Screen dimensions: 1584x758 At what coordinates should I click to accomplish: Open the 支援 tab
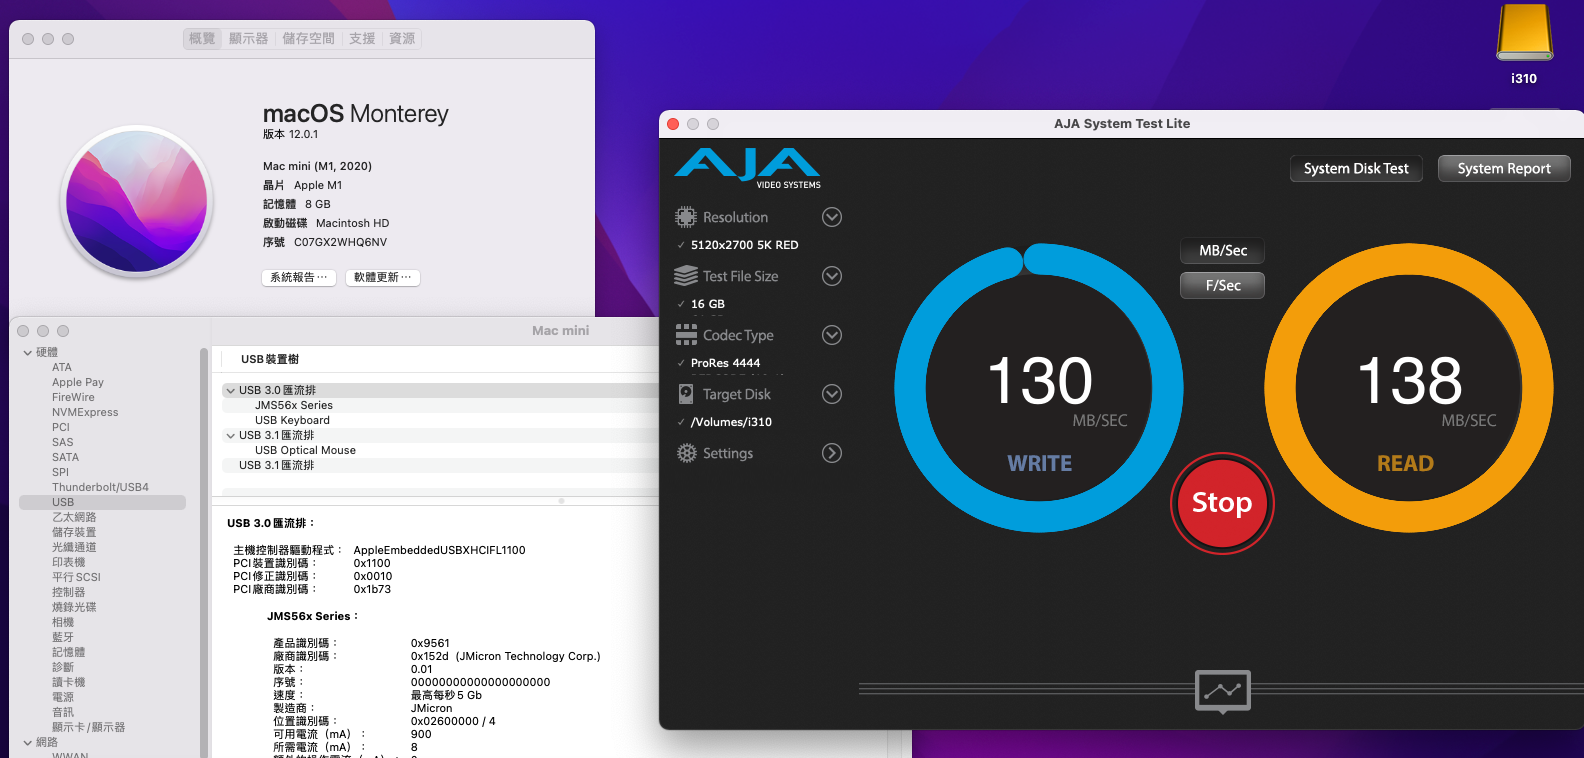pos(362,38)
